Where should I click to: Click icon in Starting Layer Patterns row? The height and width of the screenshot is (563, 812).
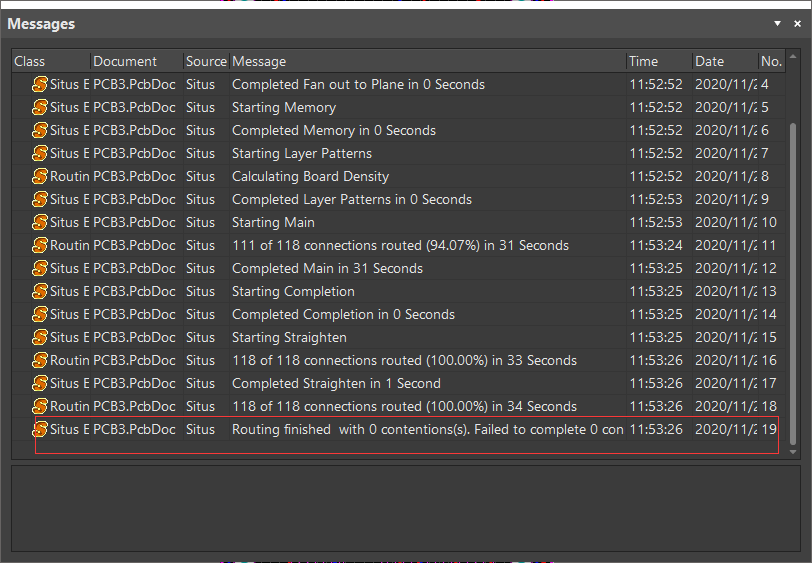[x=40, y=153]
